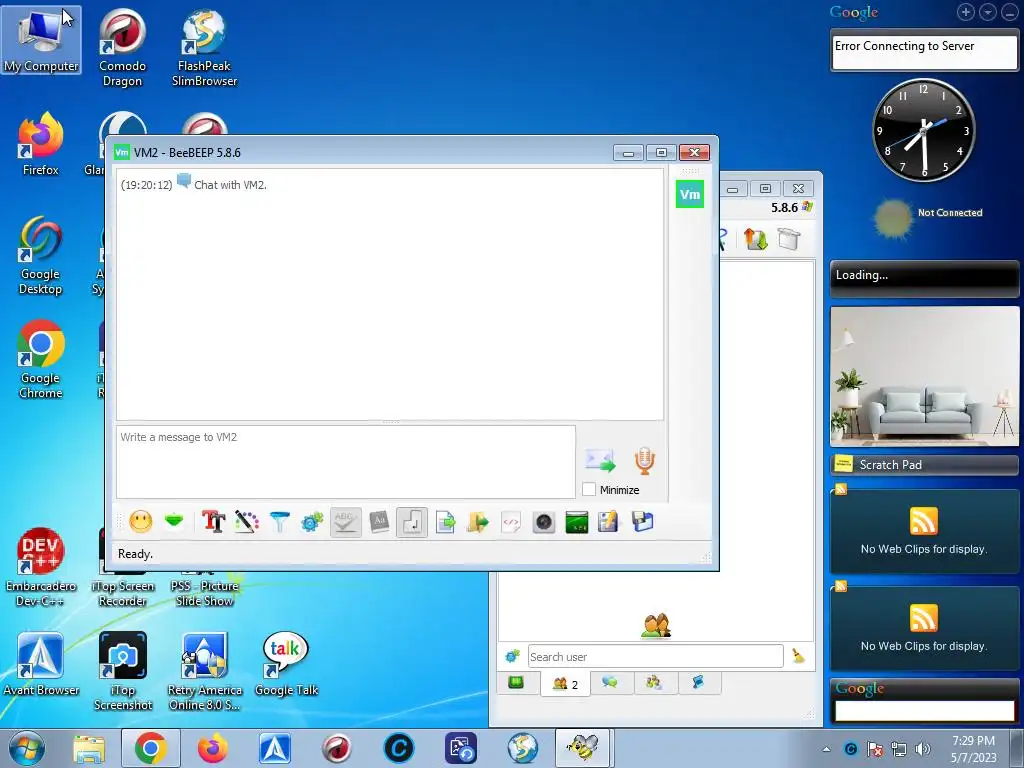Open the chats bubbles tab
1024x768 pixels.
pyautogui.click(x=610, y=682)
